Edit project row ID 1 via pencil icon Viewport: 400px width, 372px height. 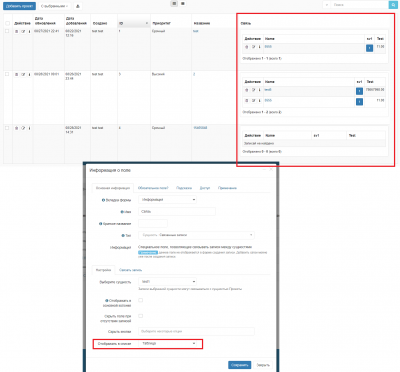click(23, 31)
